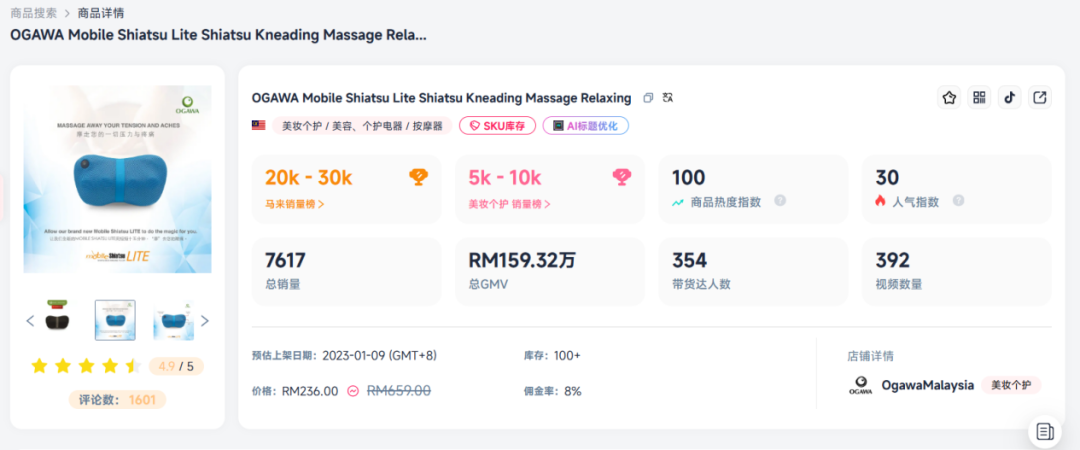Viewport: 1080px width, 450px height.
Task: Click the truncated page heading title
Action: click(x=218, y=35)
